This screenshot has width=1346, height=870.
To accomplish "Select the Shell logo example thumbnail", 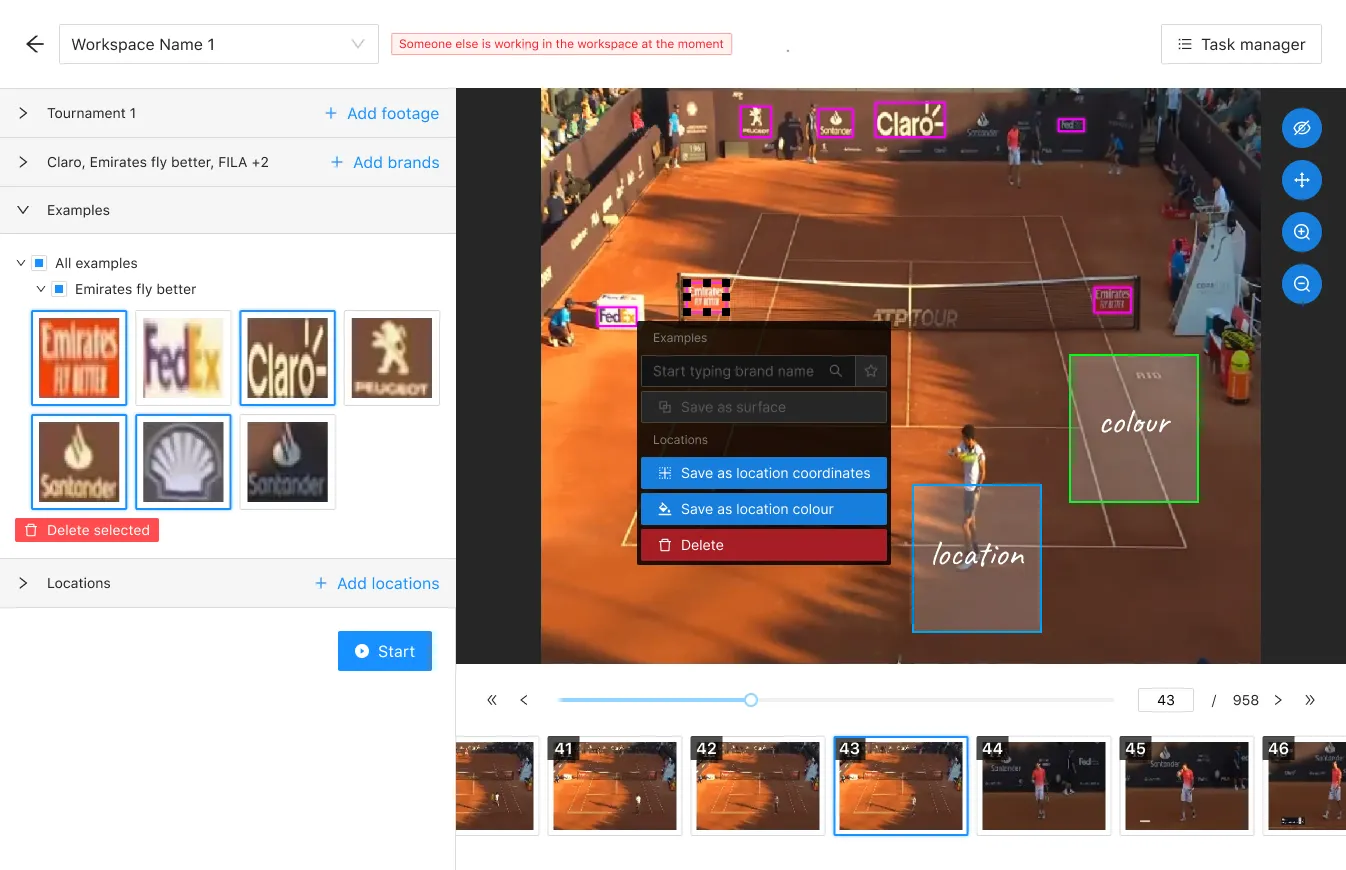I will (183, 462).
